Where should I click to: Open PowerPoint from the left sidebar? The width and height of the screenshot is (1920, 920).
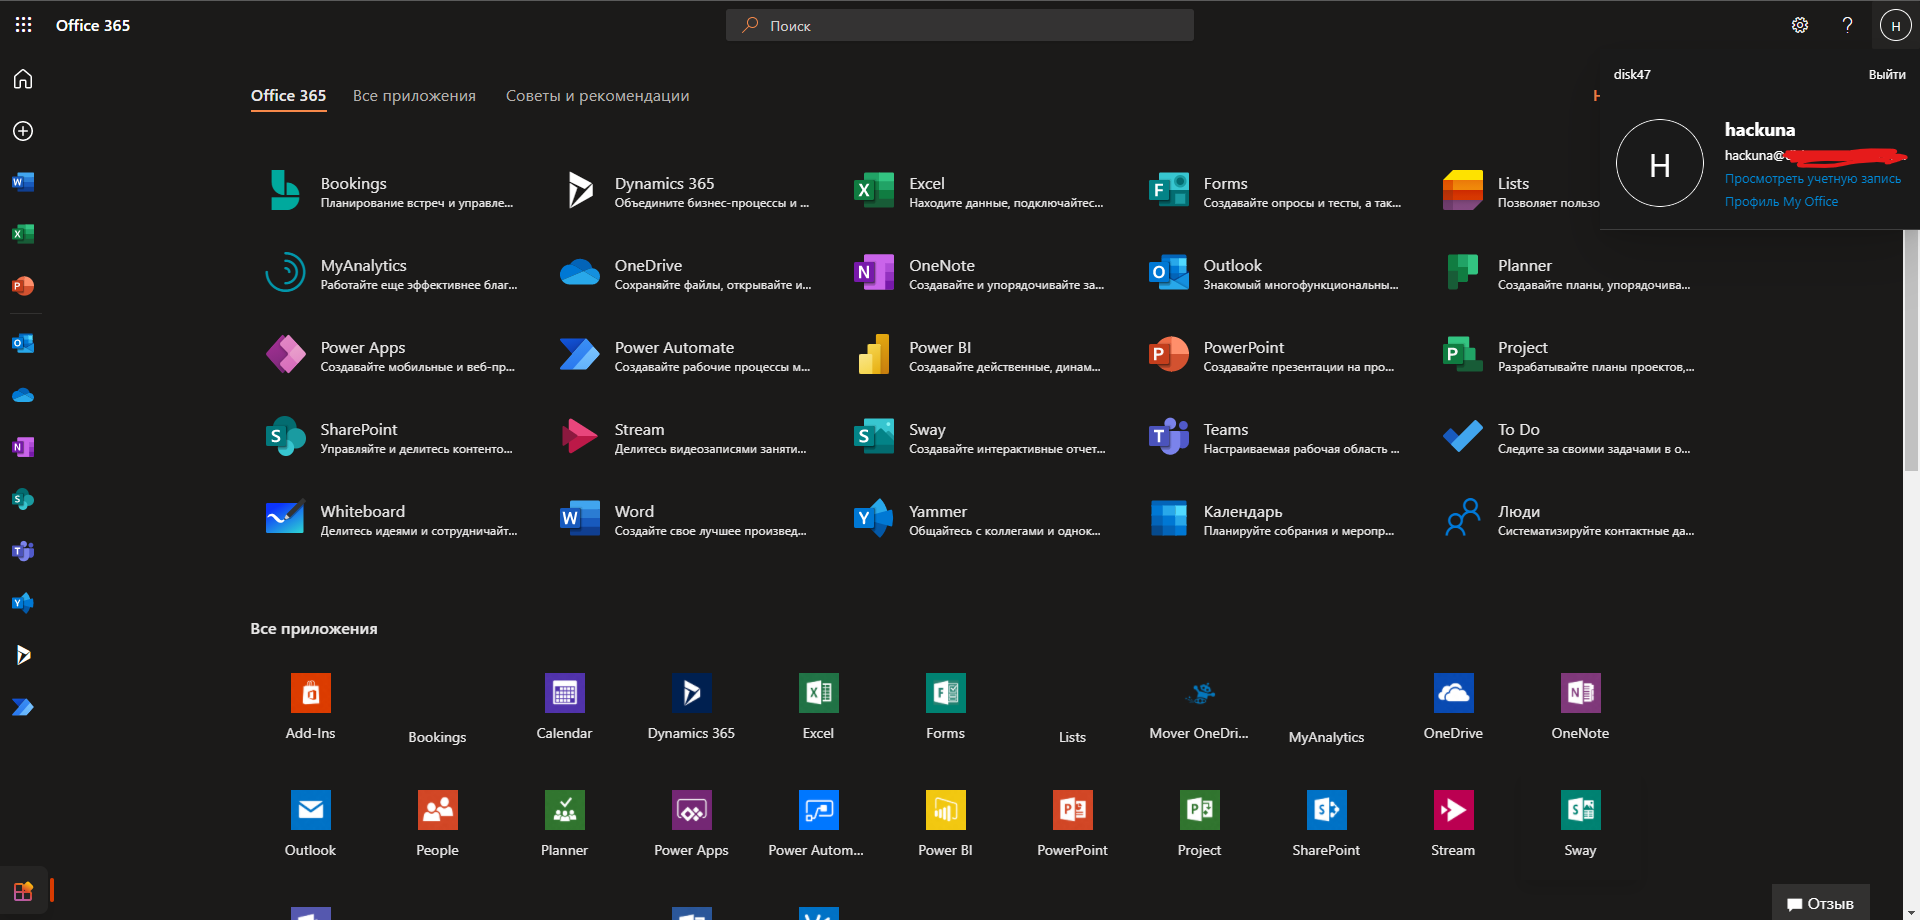(23, 286)
